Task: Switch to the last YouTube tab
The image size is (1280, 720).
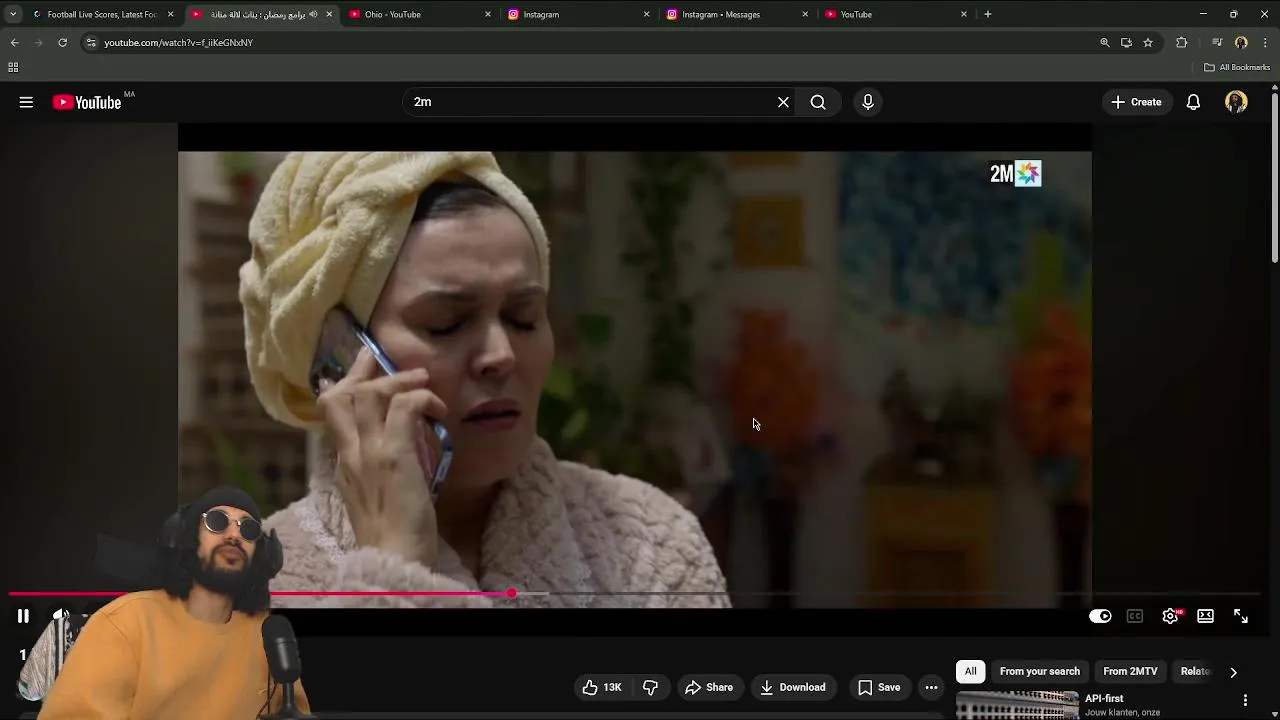Action: pyautogui.click(x=896, y=14)
